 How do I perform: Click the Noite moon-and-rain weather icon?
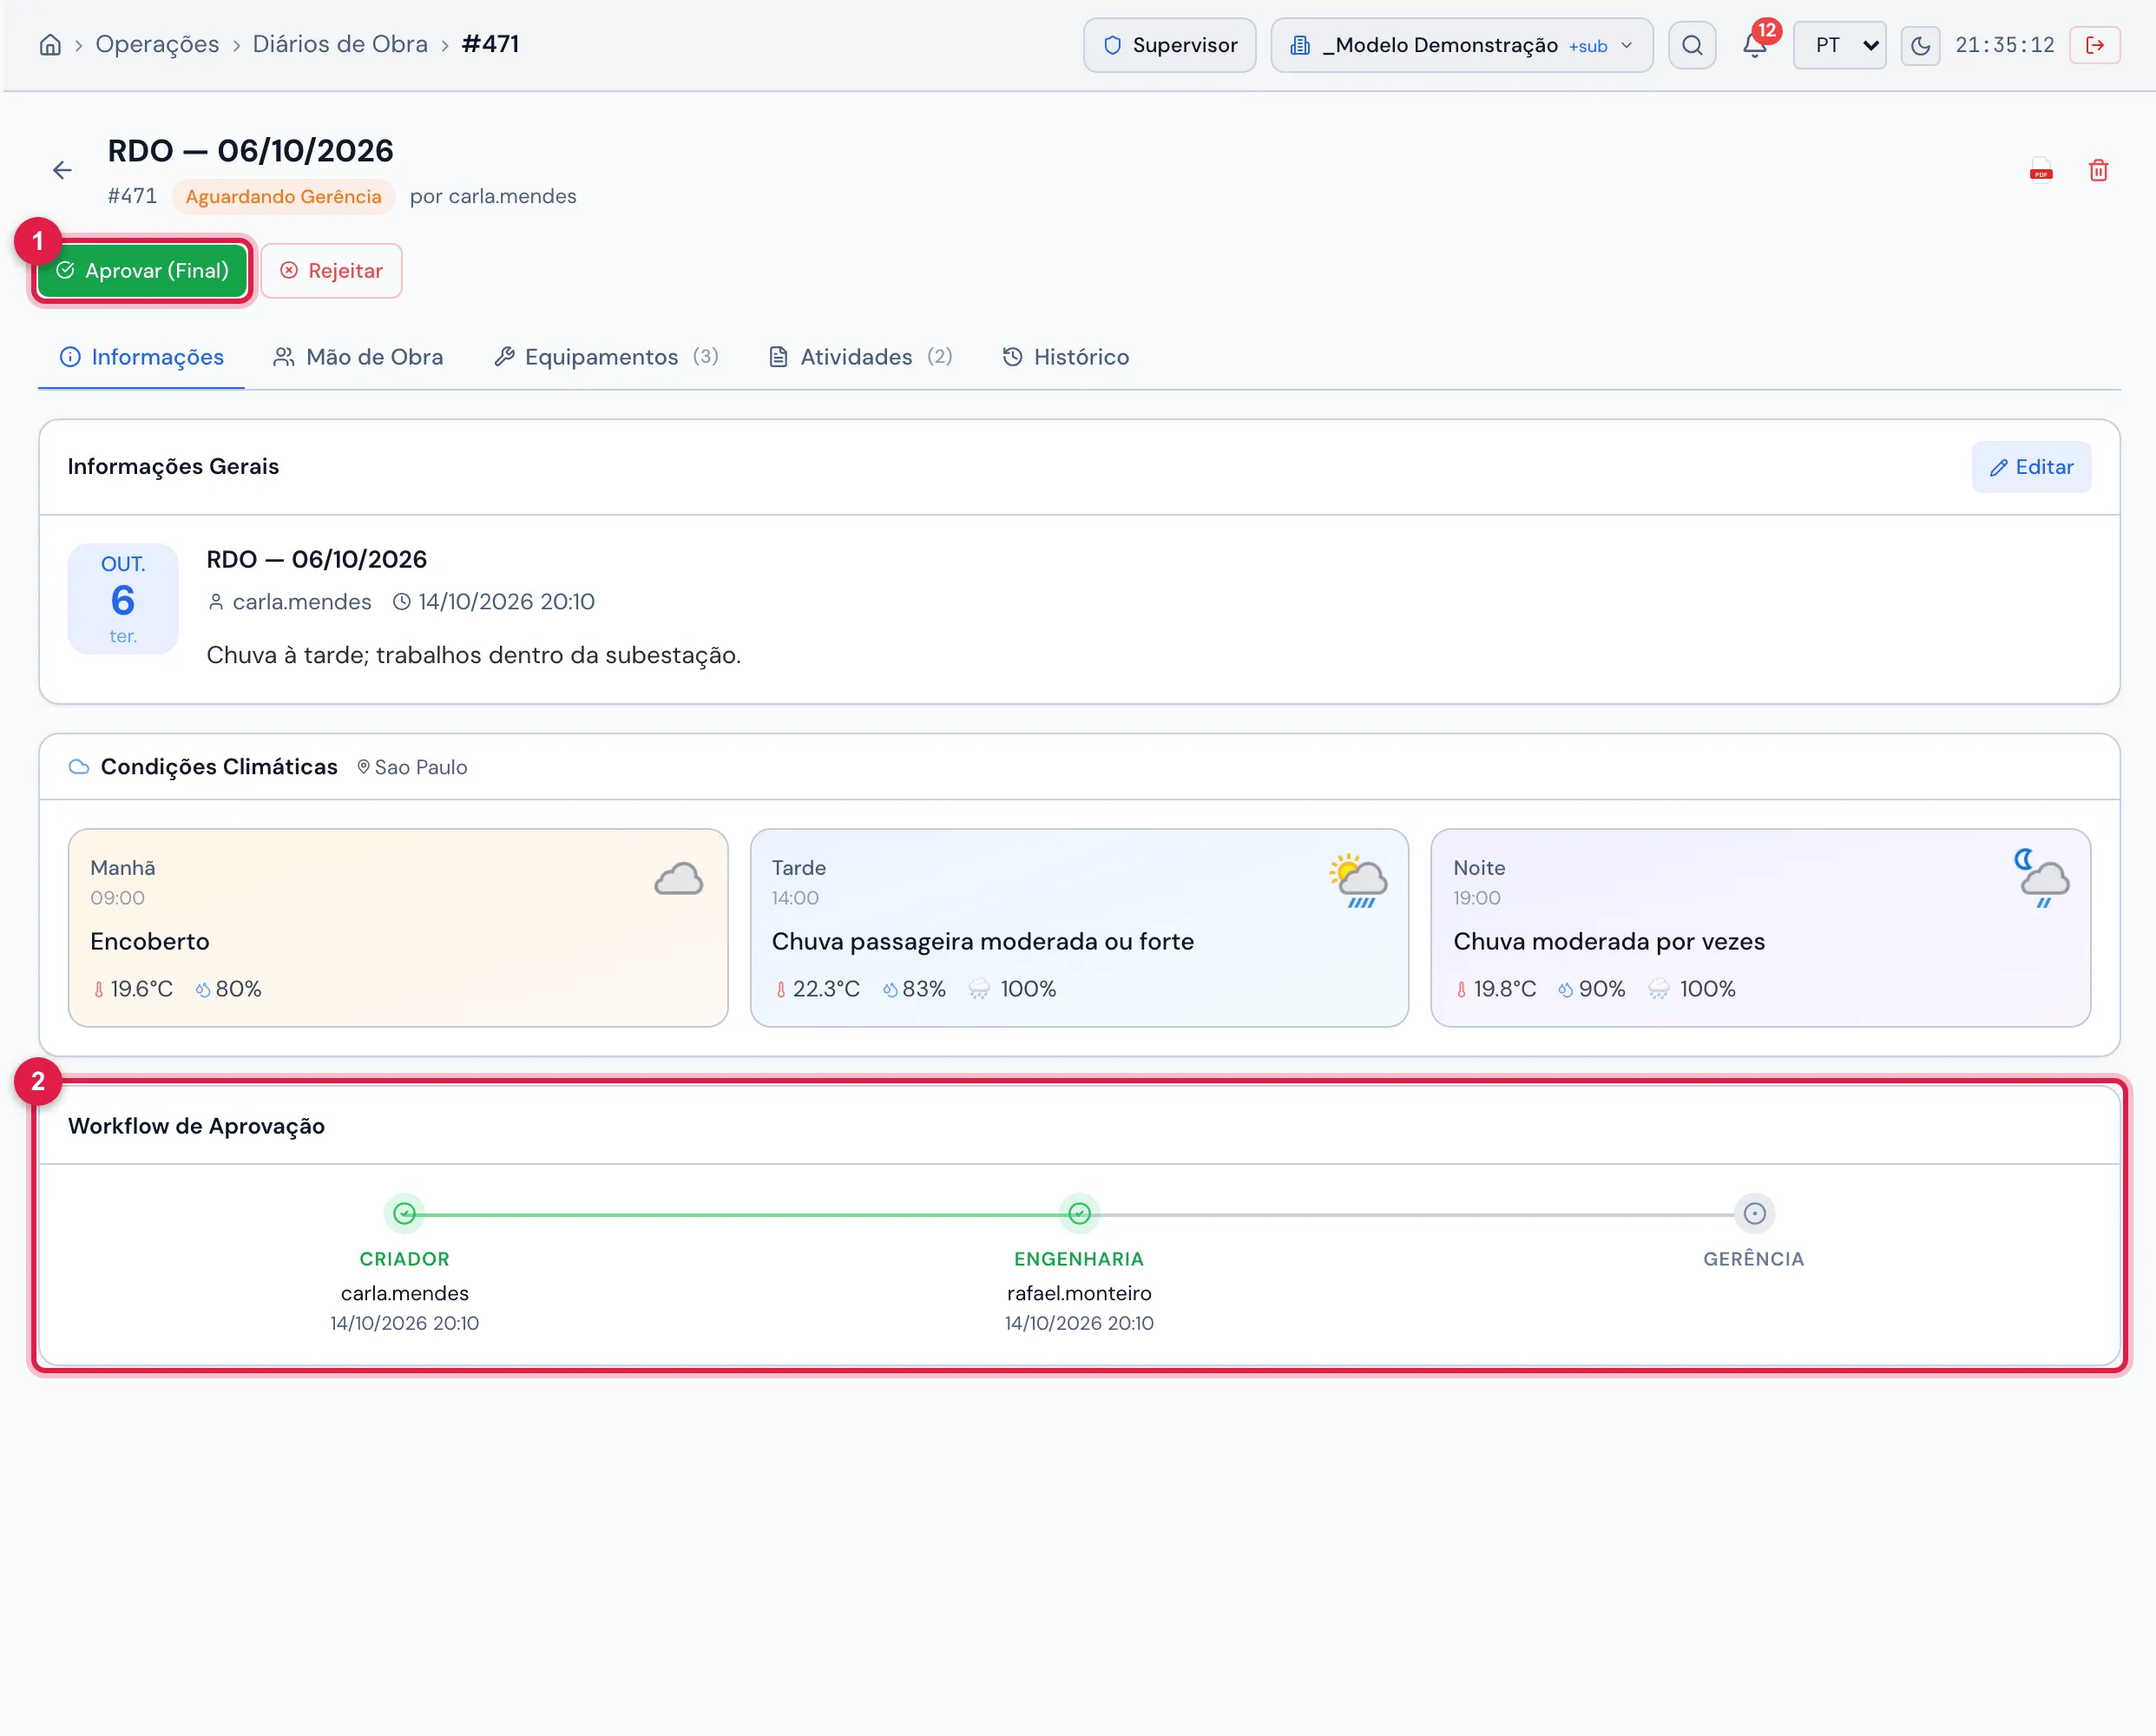[2041, 878]
